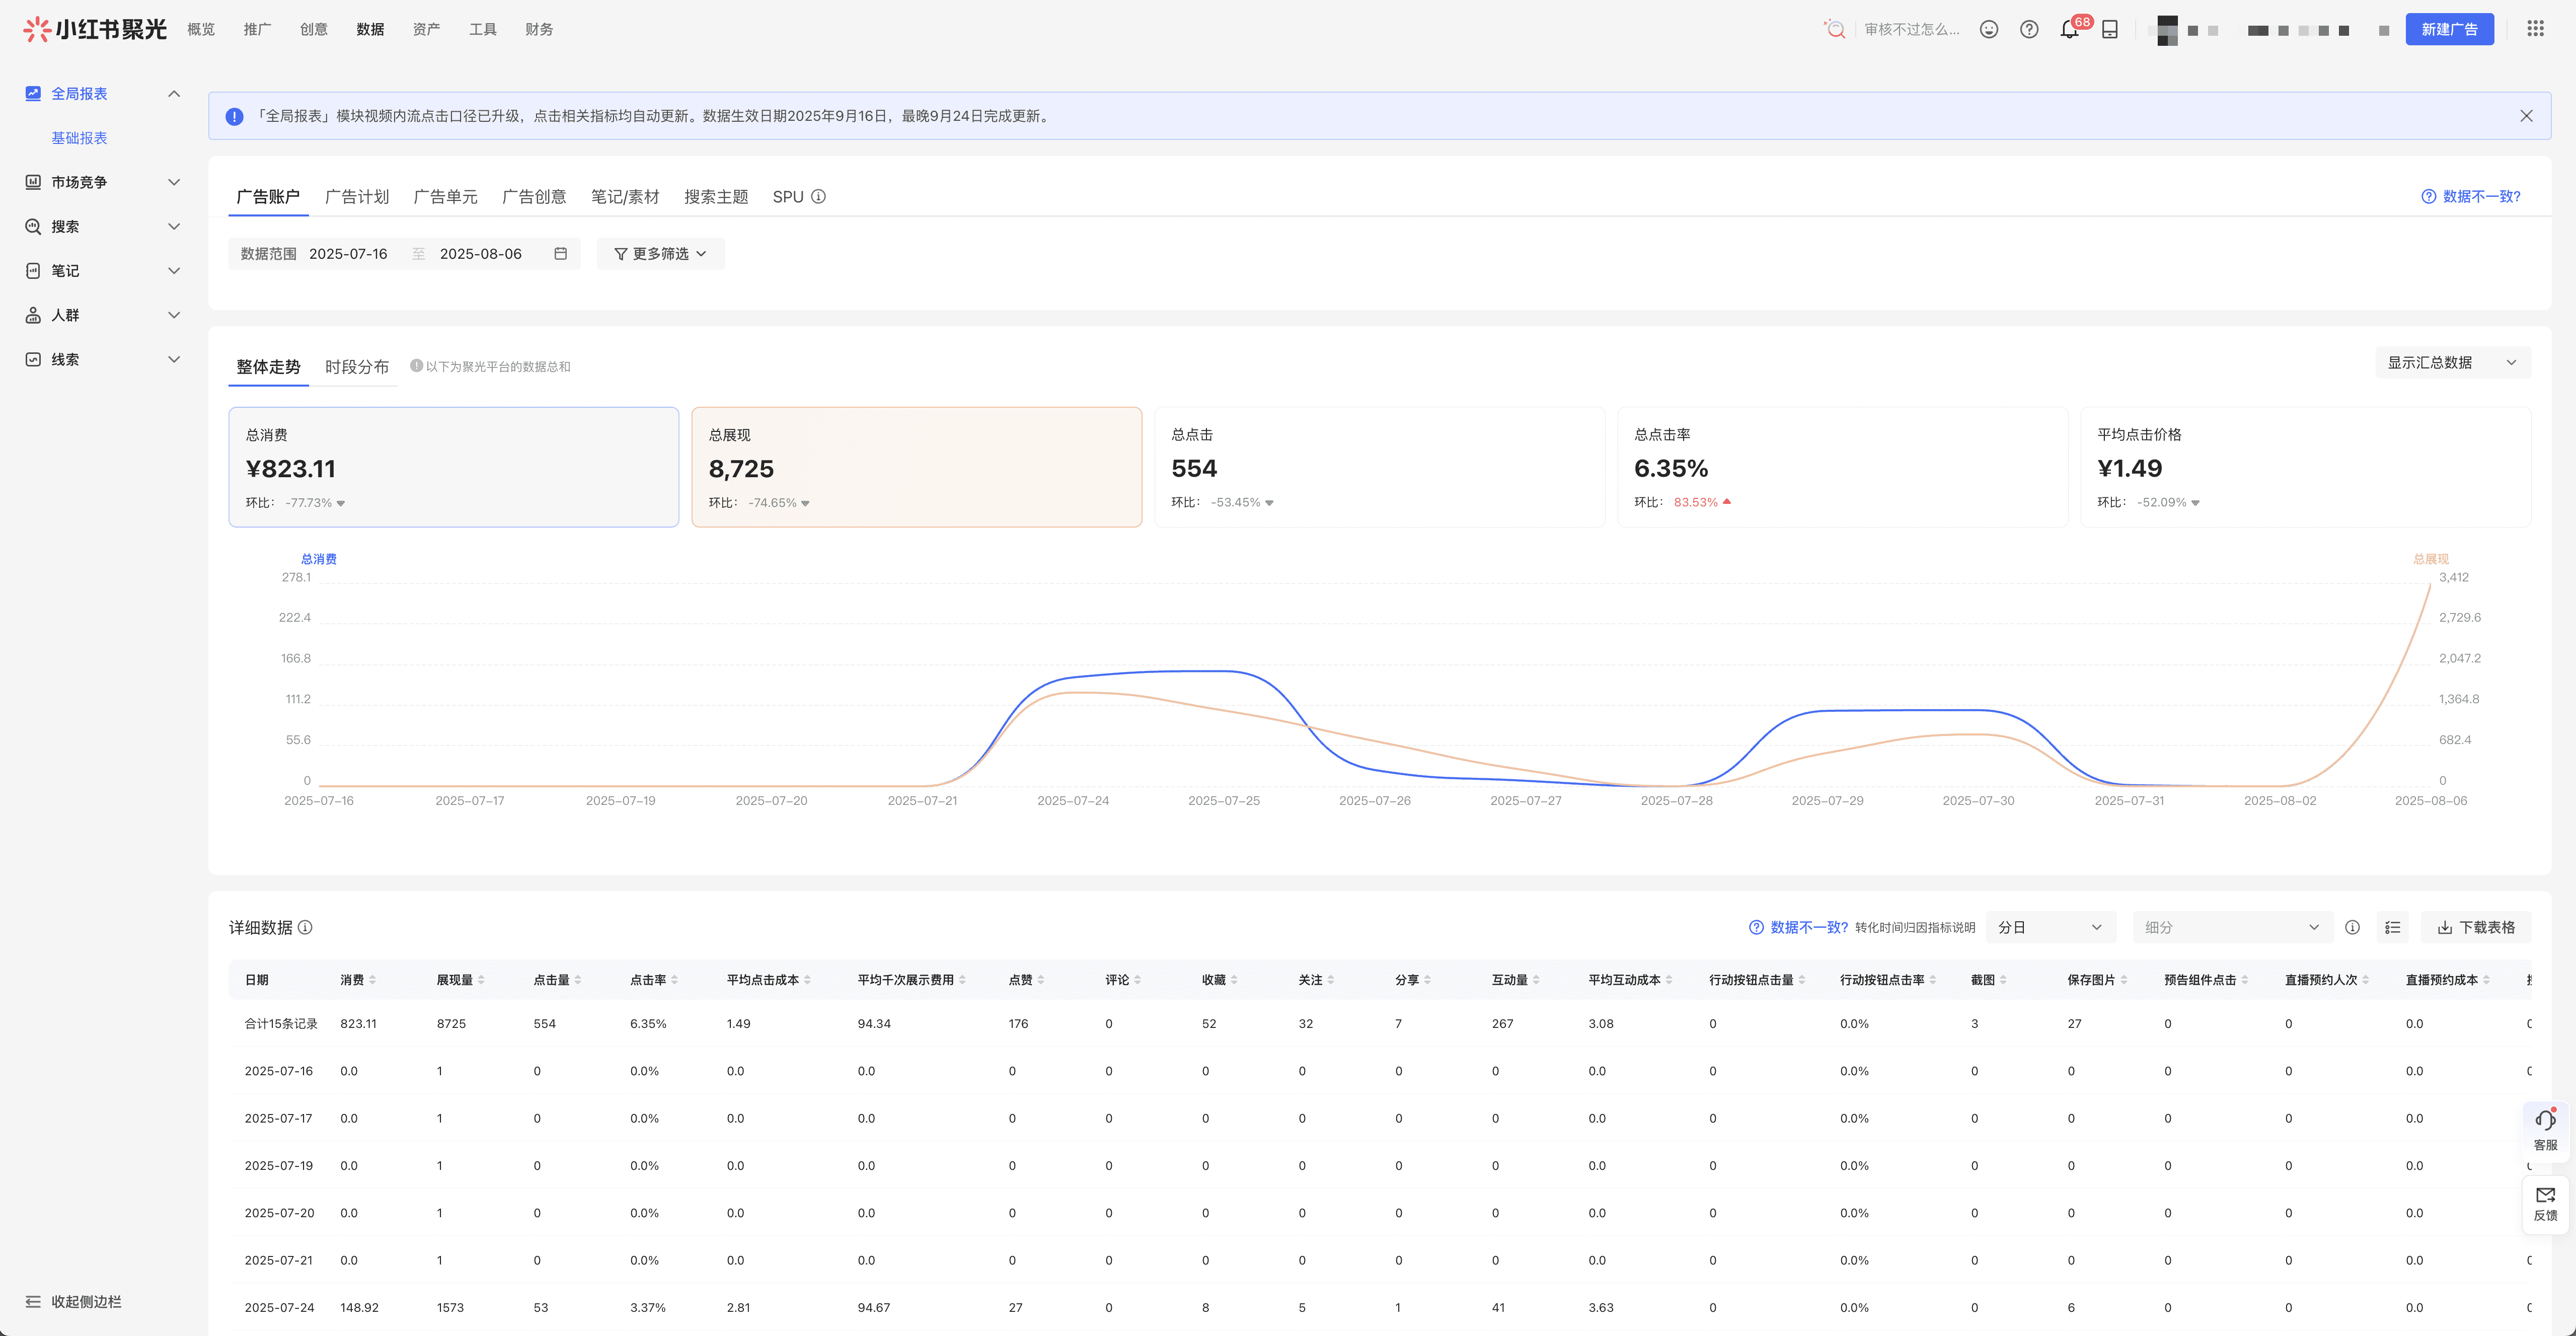Select the 平均点击价格 metric card
The image size is (2576, 1336).
click(x=2304, y=467)
